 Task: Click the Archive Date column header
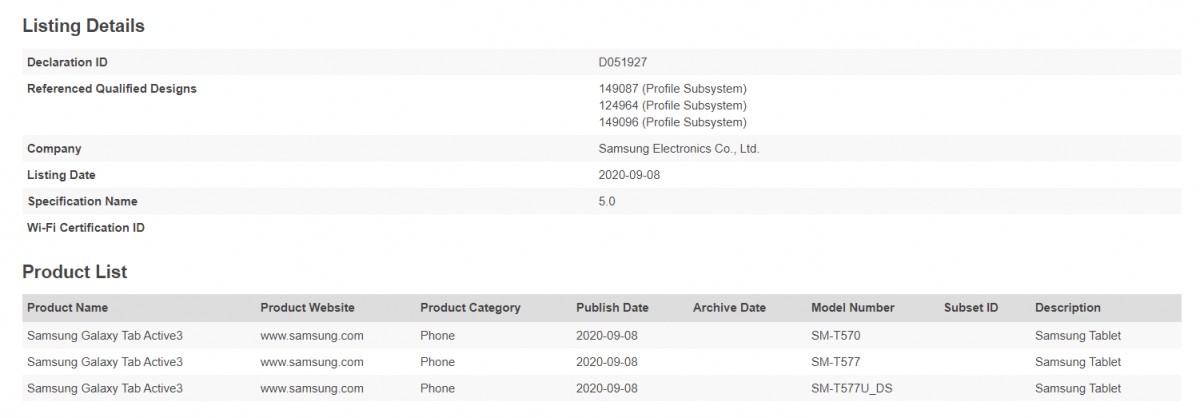pyautogui.click(x=729, y=308)
